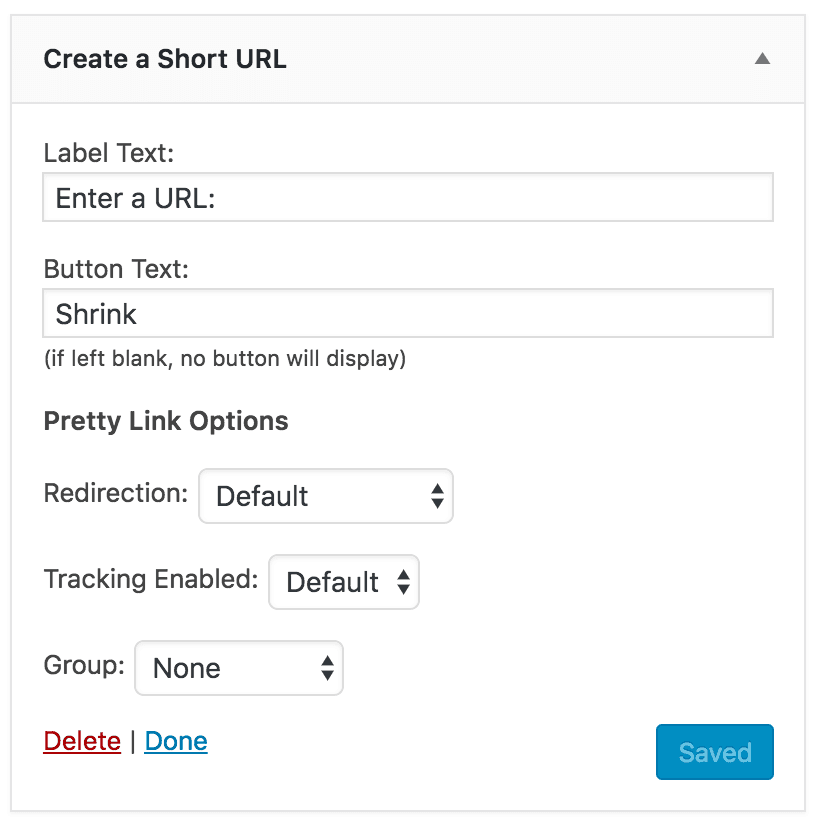Click the Create a Short URL header
Viewport: 818px width, 826px height.
(165, 59)
